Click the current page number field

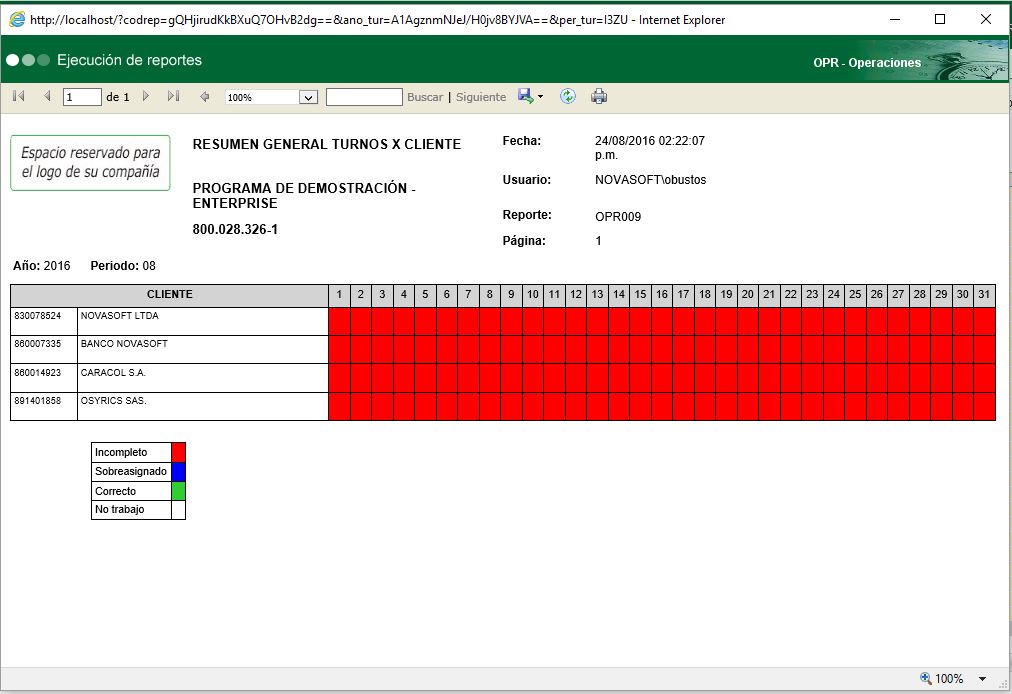[x=82, y=98]
